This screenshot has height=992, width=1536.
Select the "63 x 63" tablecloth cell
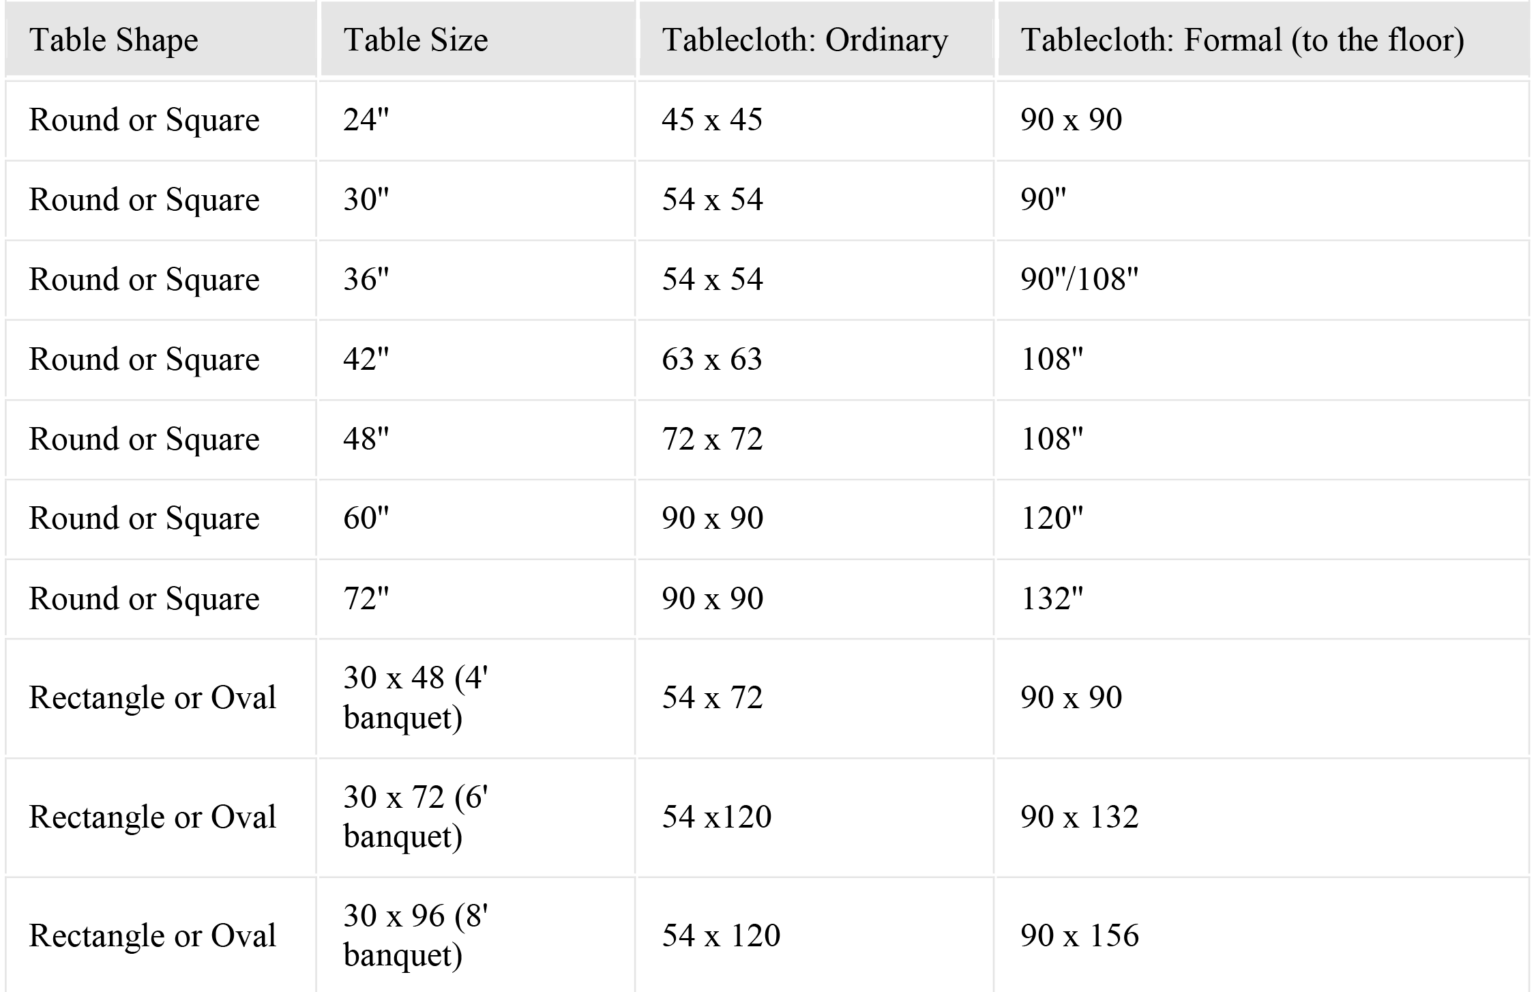point(712,359)
